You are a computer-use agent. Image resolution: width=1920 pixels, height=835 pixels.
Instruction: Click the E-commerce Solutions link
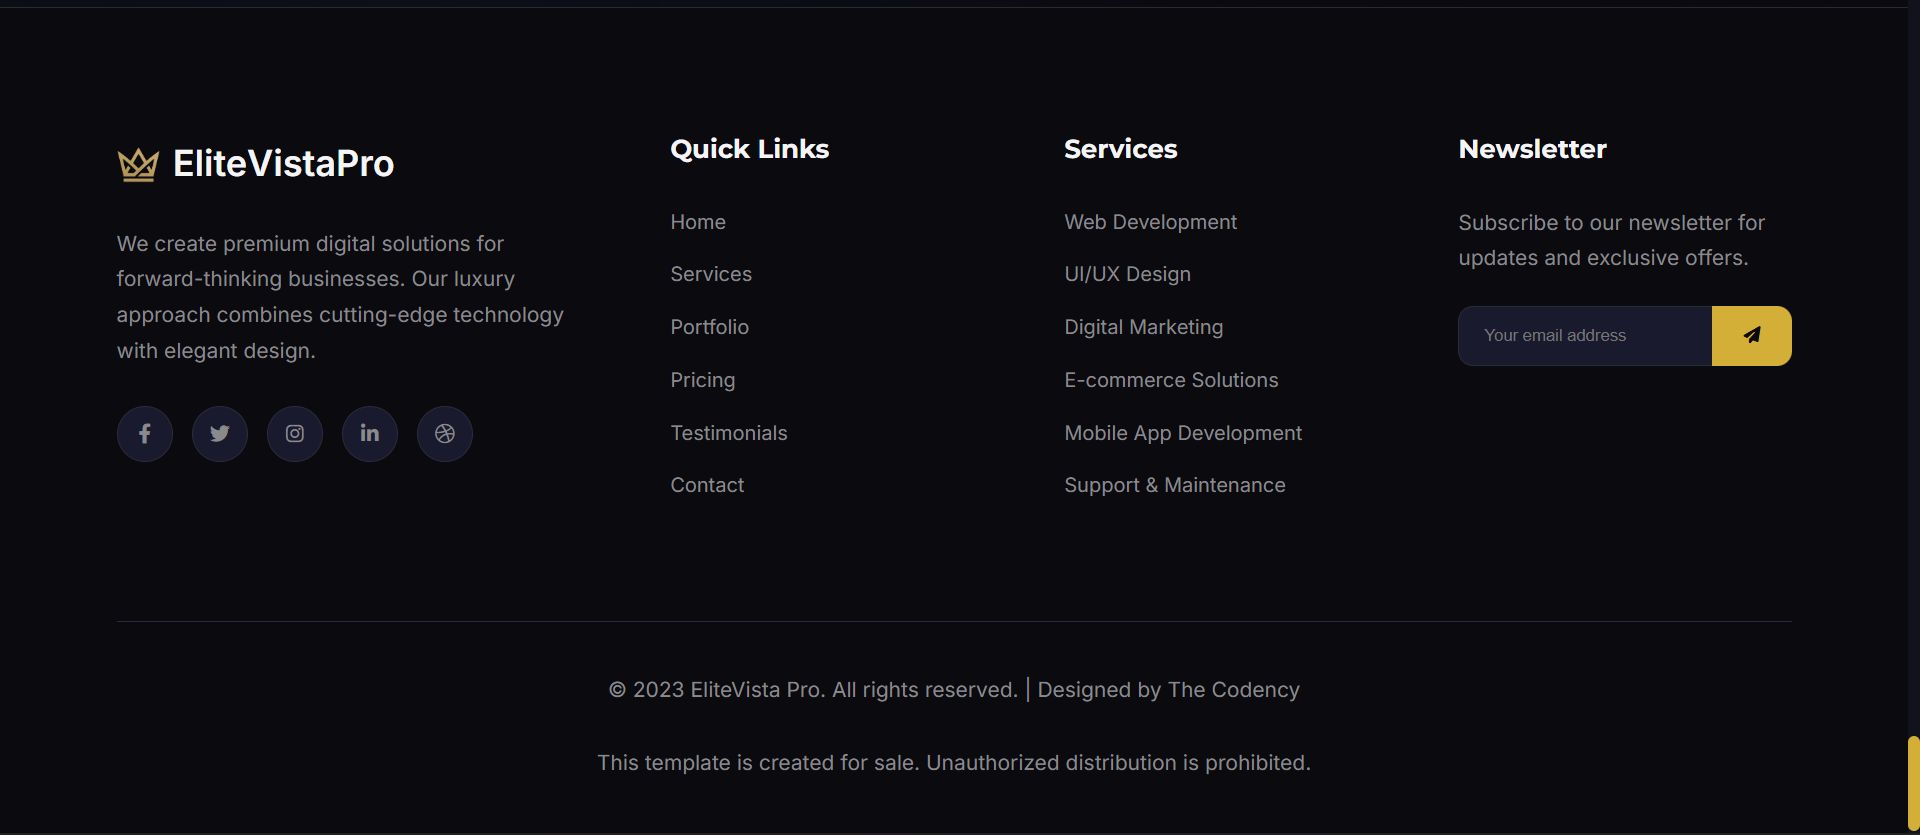pos(1171,380)
